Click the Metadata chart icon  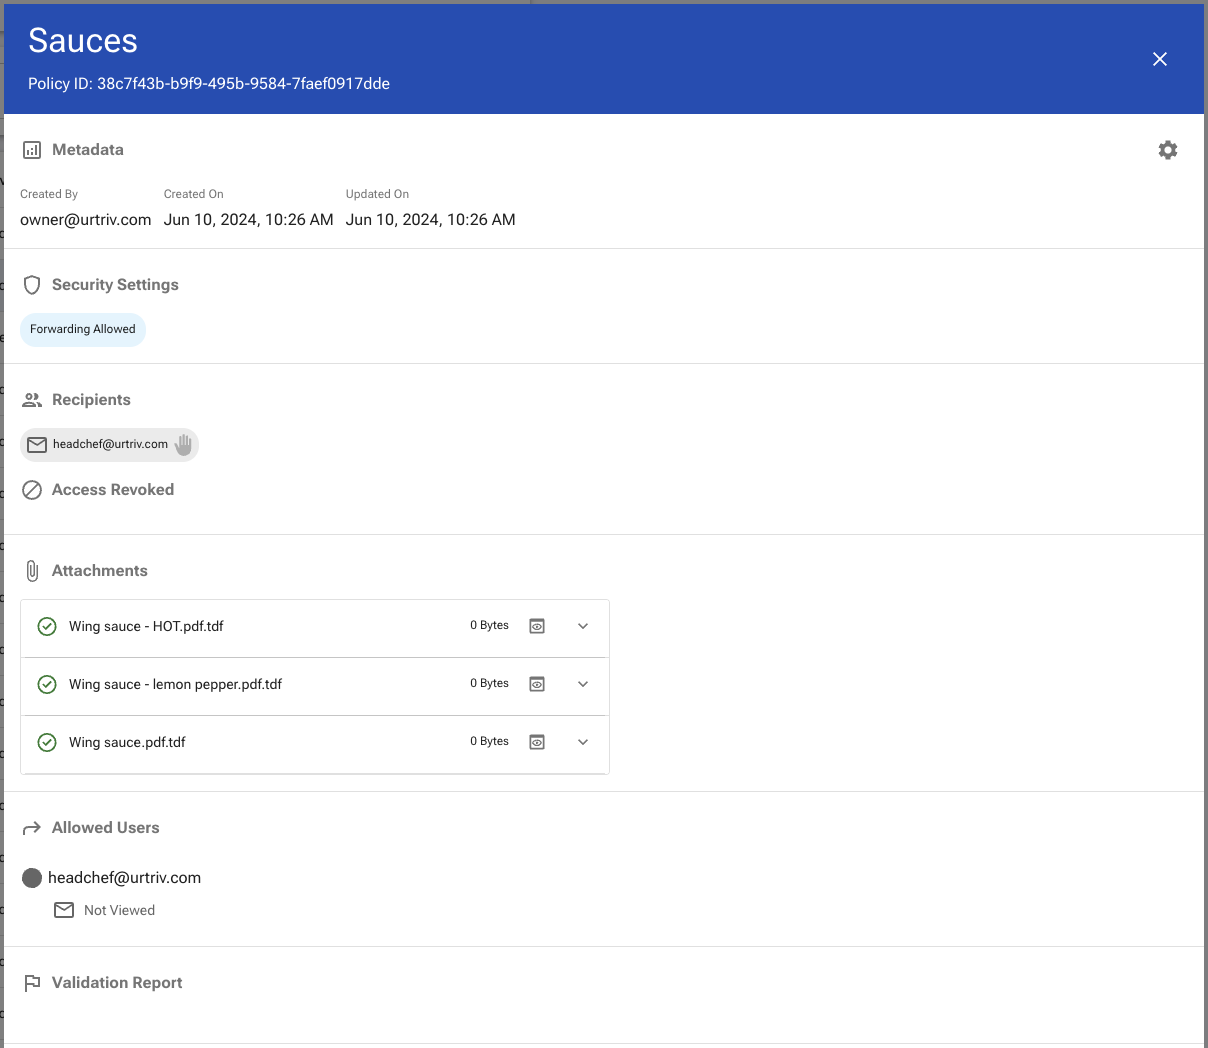pyautogui.click(x=32, y=149)
